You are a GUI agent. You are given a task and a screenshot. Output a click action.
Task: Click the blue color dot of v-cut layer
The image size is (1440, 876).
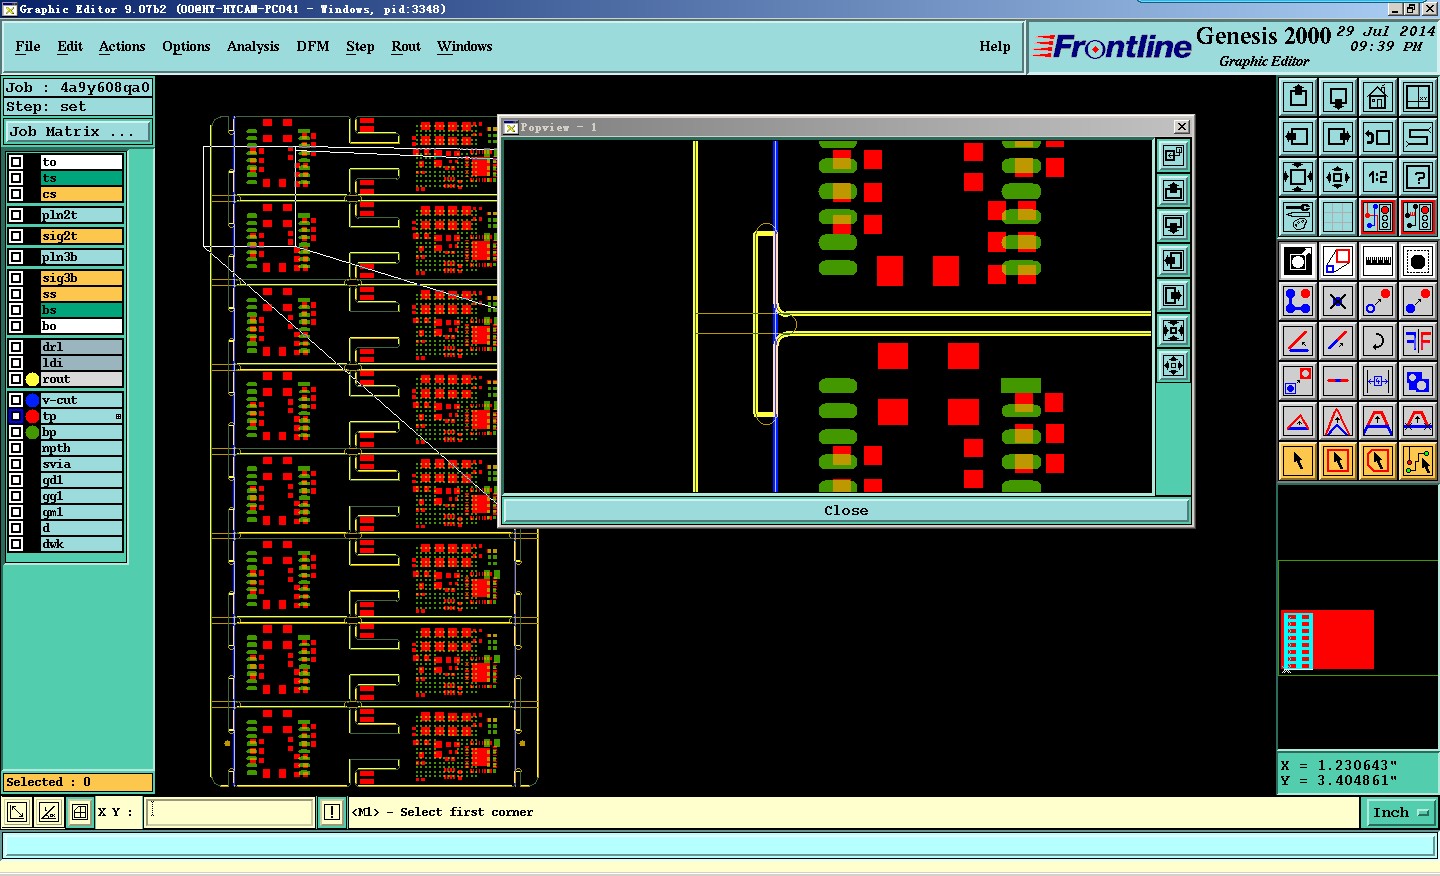[x=33, y=400]
